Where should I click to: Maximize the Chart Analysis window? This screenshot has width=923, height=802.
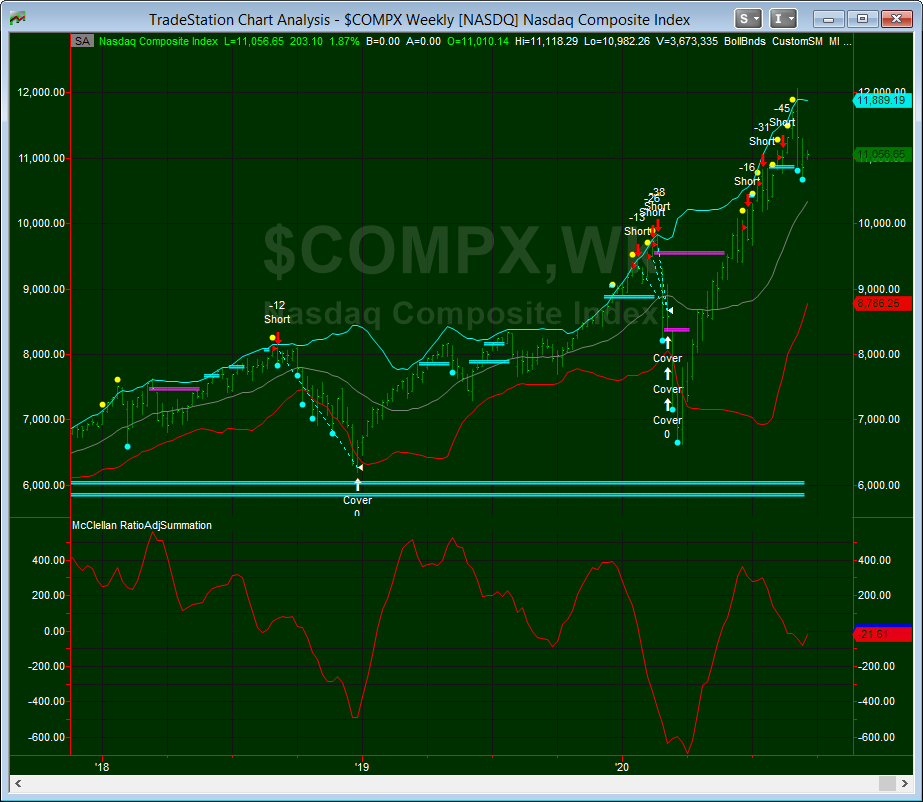click(862, 19)
